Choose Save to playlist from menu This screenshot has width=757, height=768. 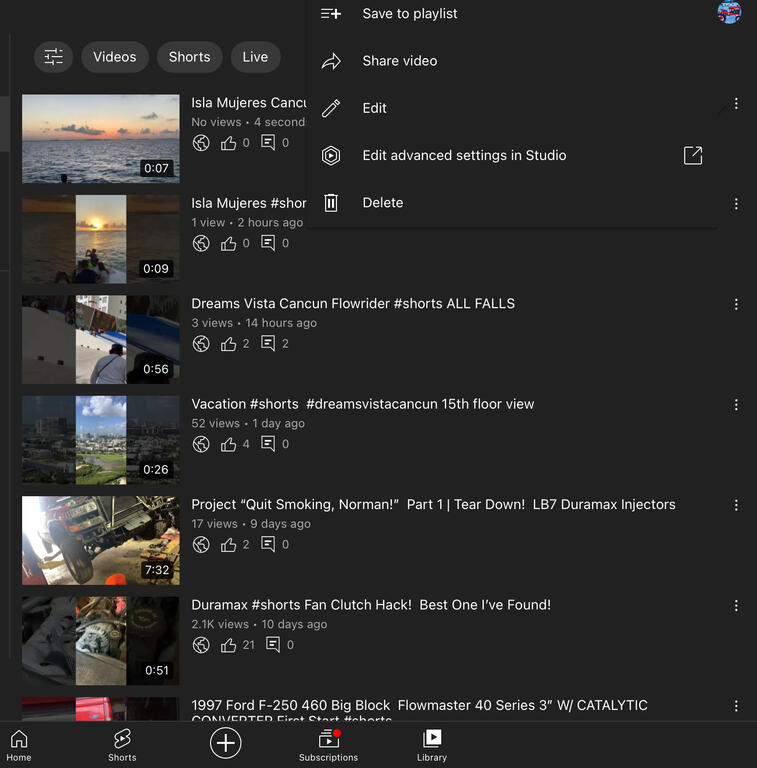pyautogui.click(x=410, y=14)
